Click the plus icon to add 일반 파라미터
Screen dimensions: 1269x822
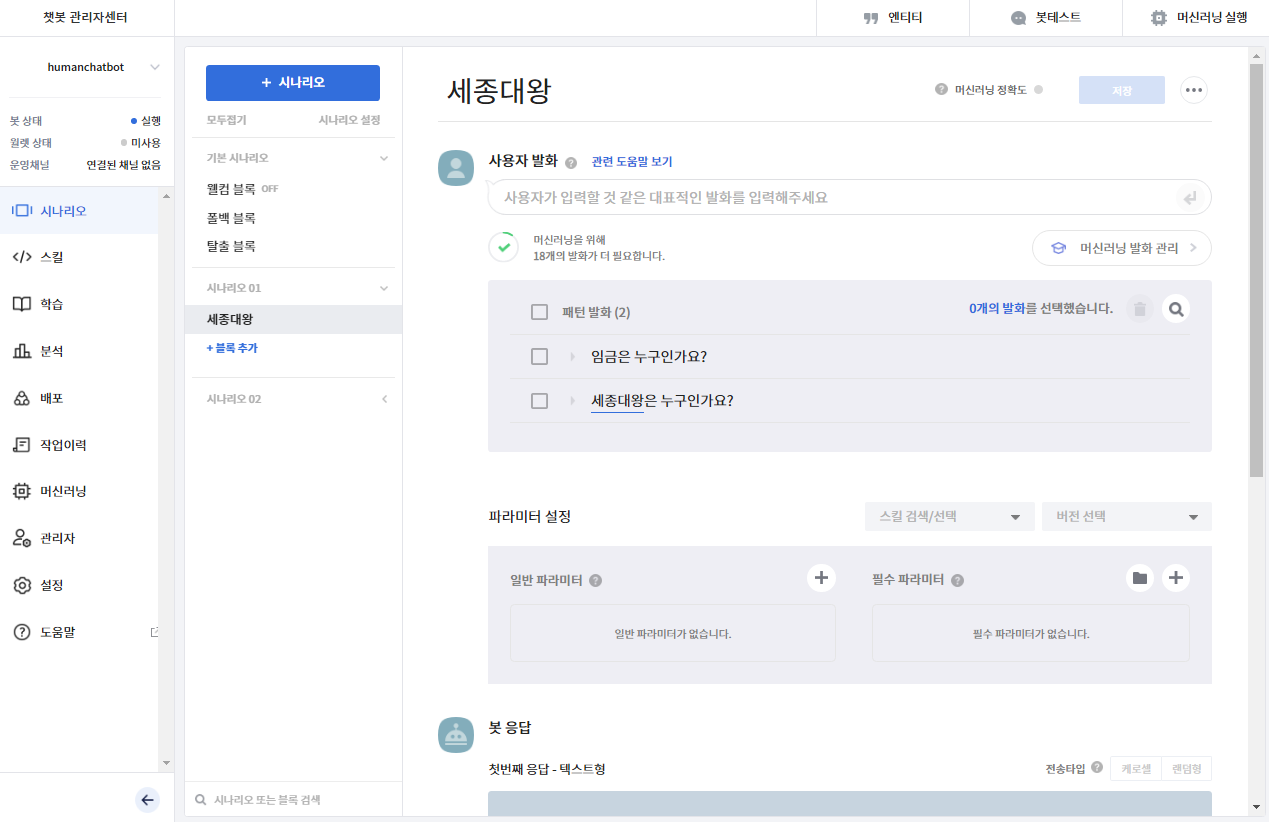tap(821, 577)
